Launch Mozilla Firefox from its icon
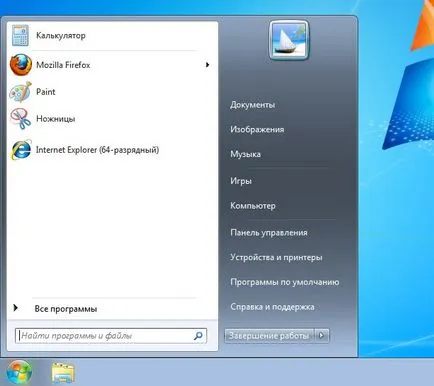The width and height of the screenshot is (434, 386). [21, 65]
